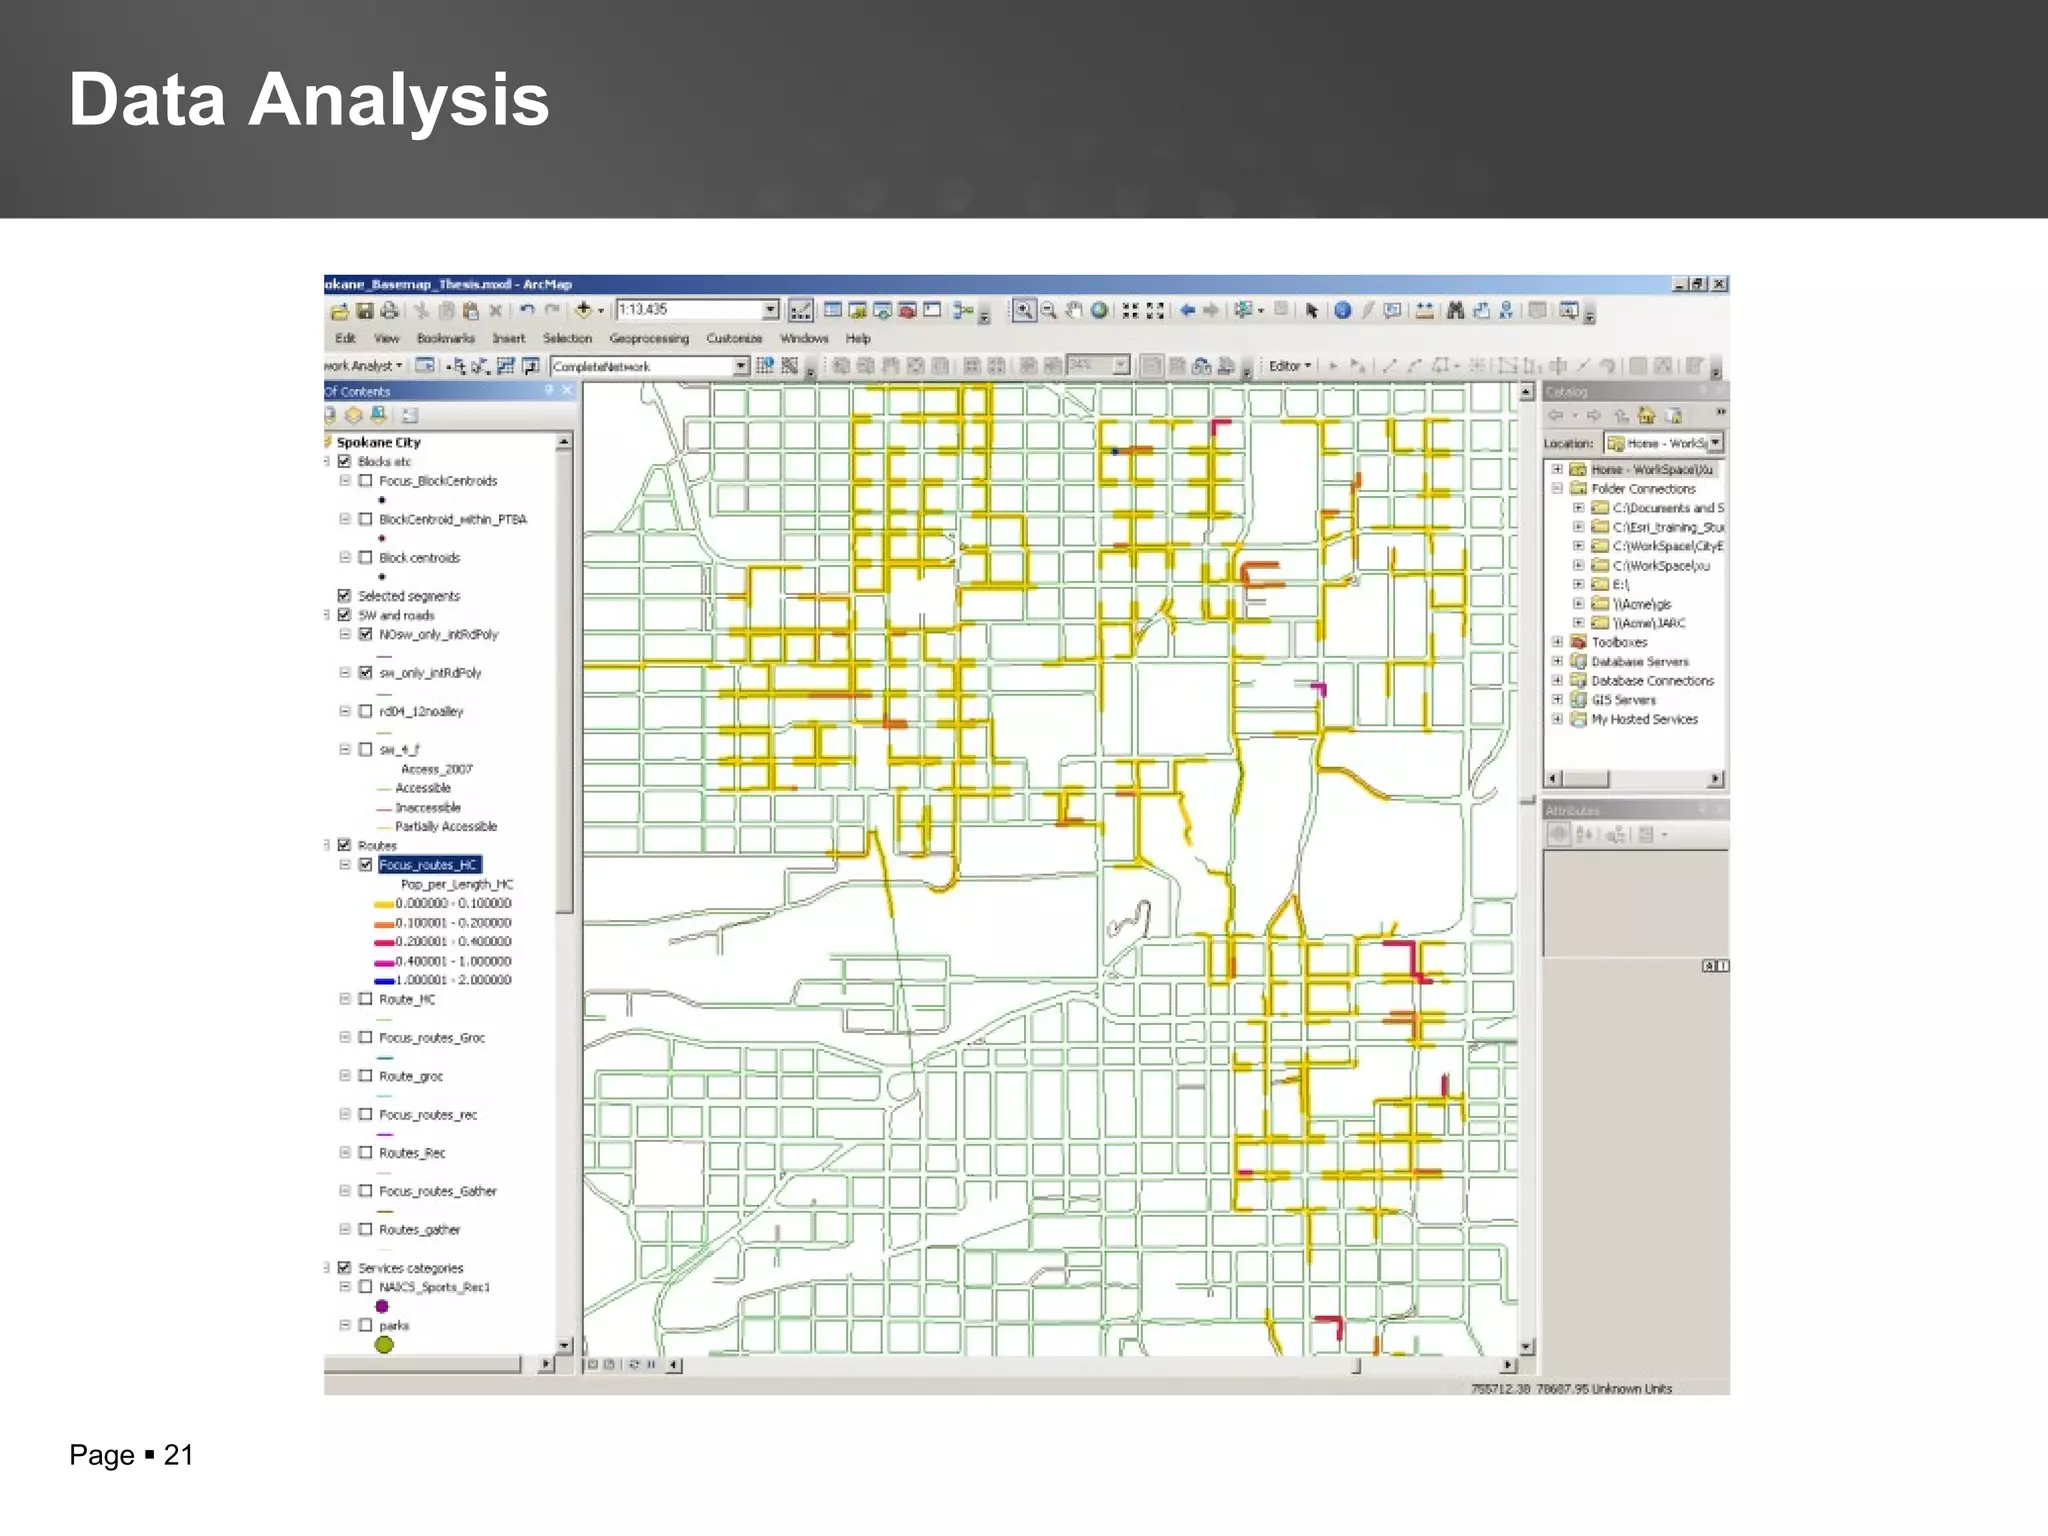Screen dimensions: 2048x1536
Task: Enable the parks layer checkbox
Action: click(366, 1325)
